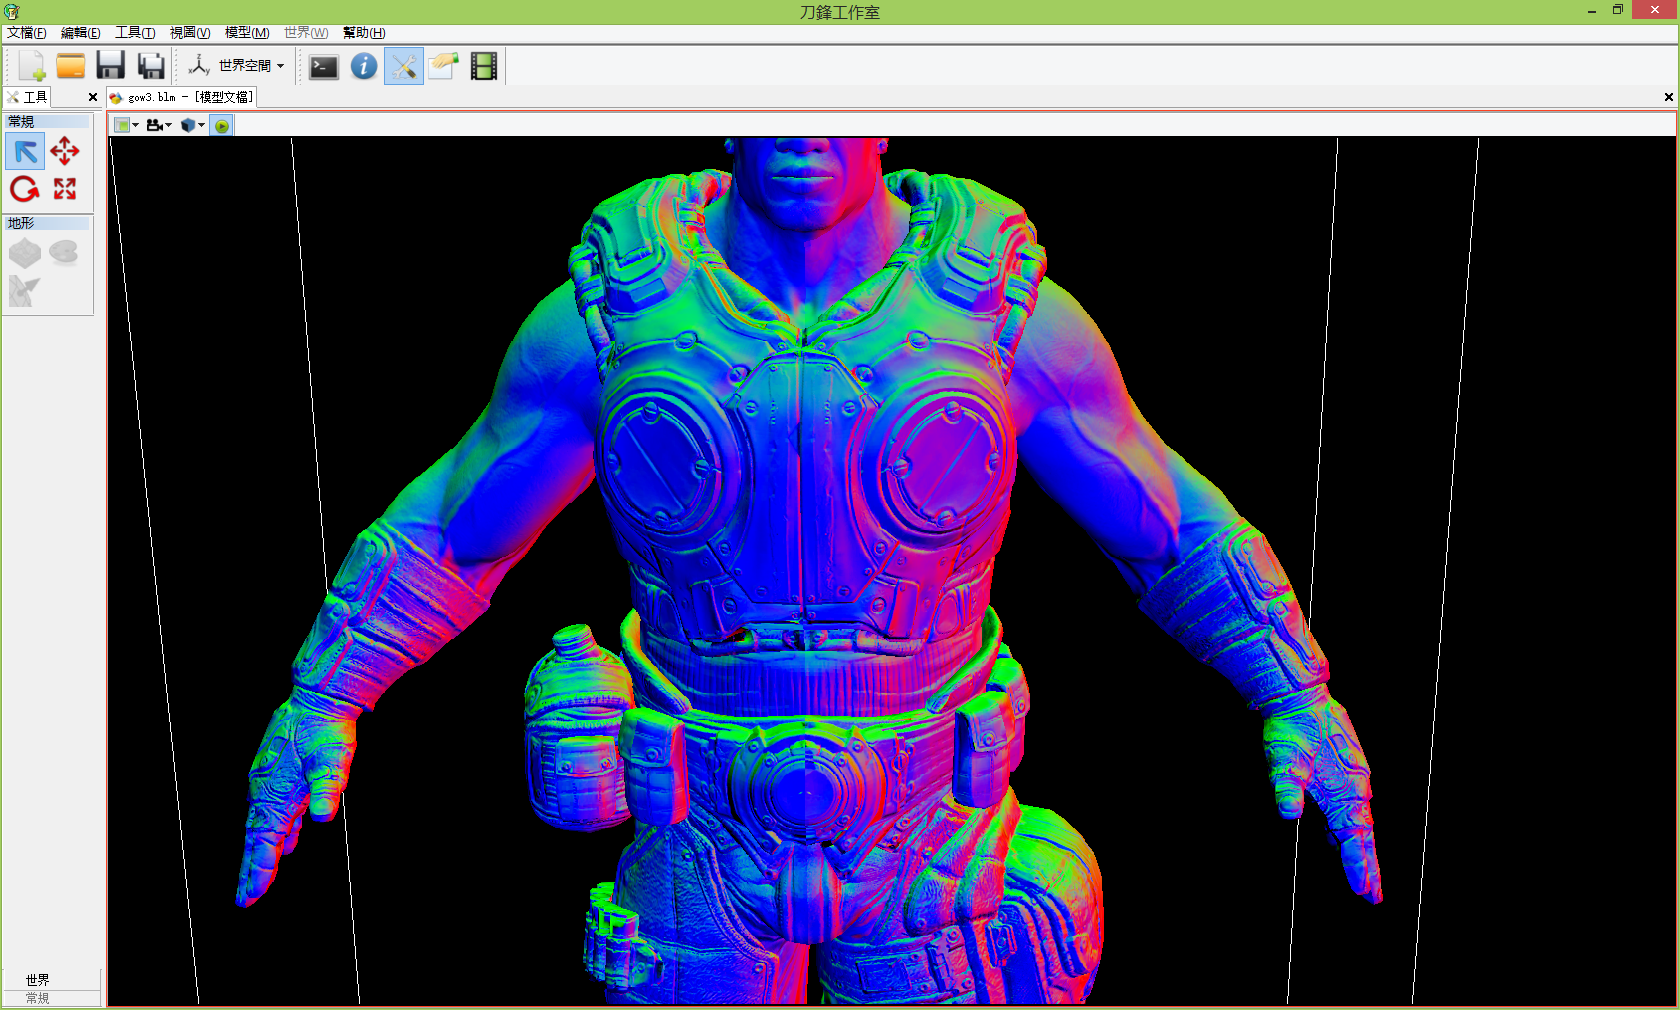Open the 視圖(V) menu
Screen dimensions: 1680x1010
point(190,33)
